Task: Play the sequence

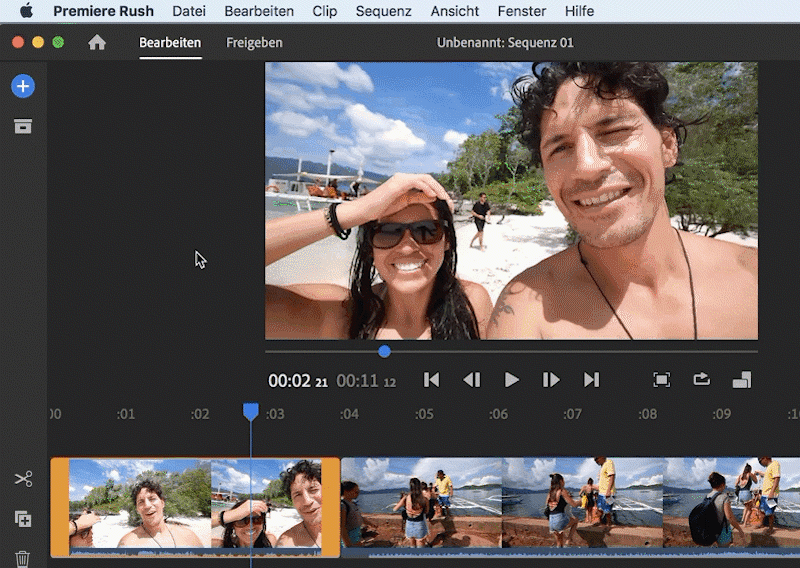Action: coord(512,380)
